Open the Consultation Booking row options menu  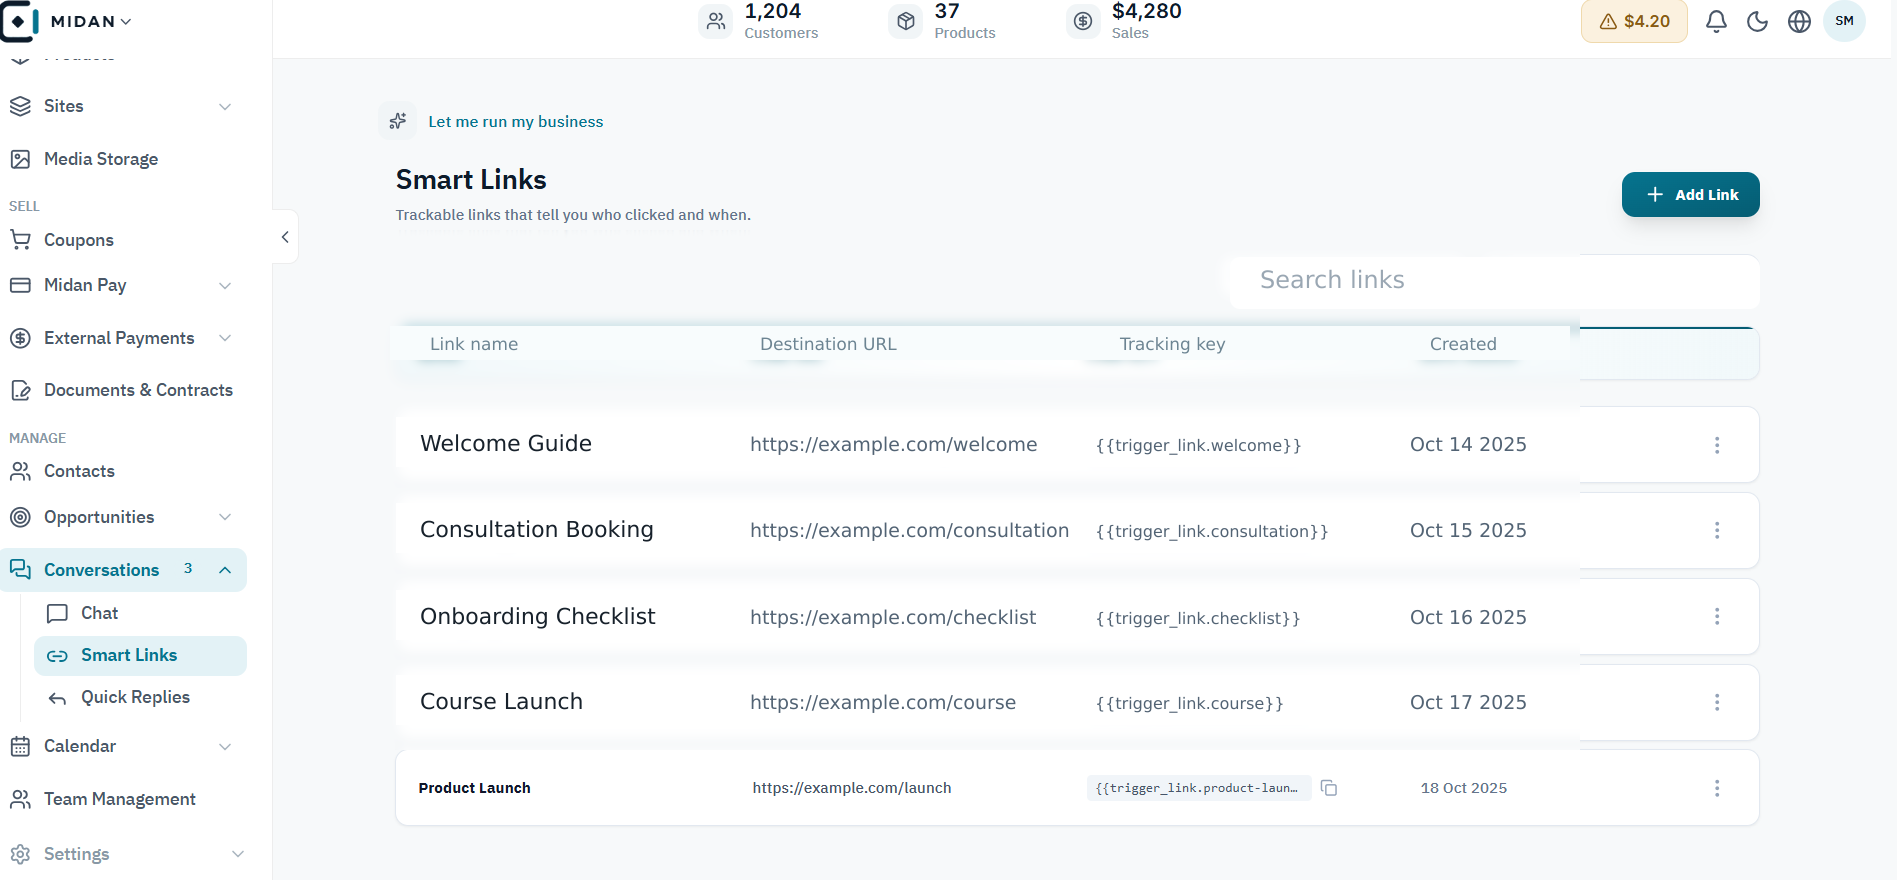point(1717,531)
